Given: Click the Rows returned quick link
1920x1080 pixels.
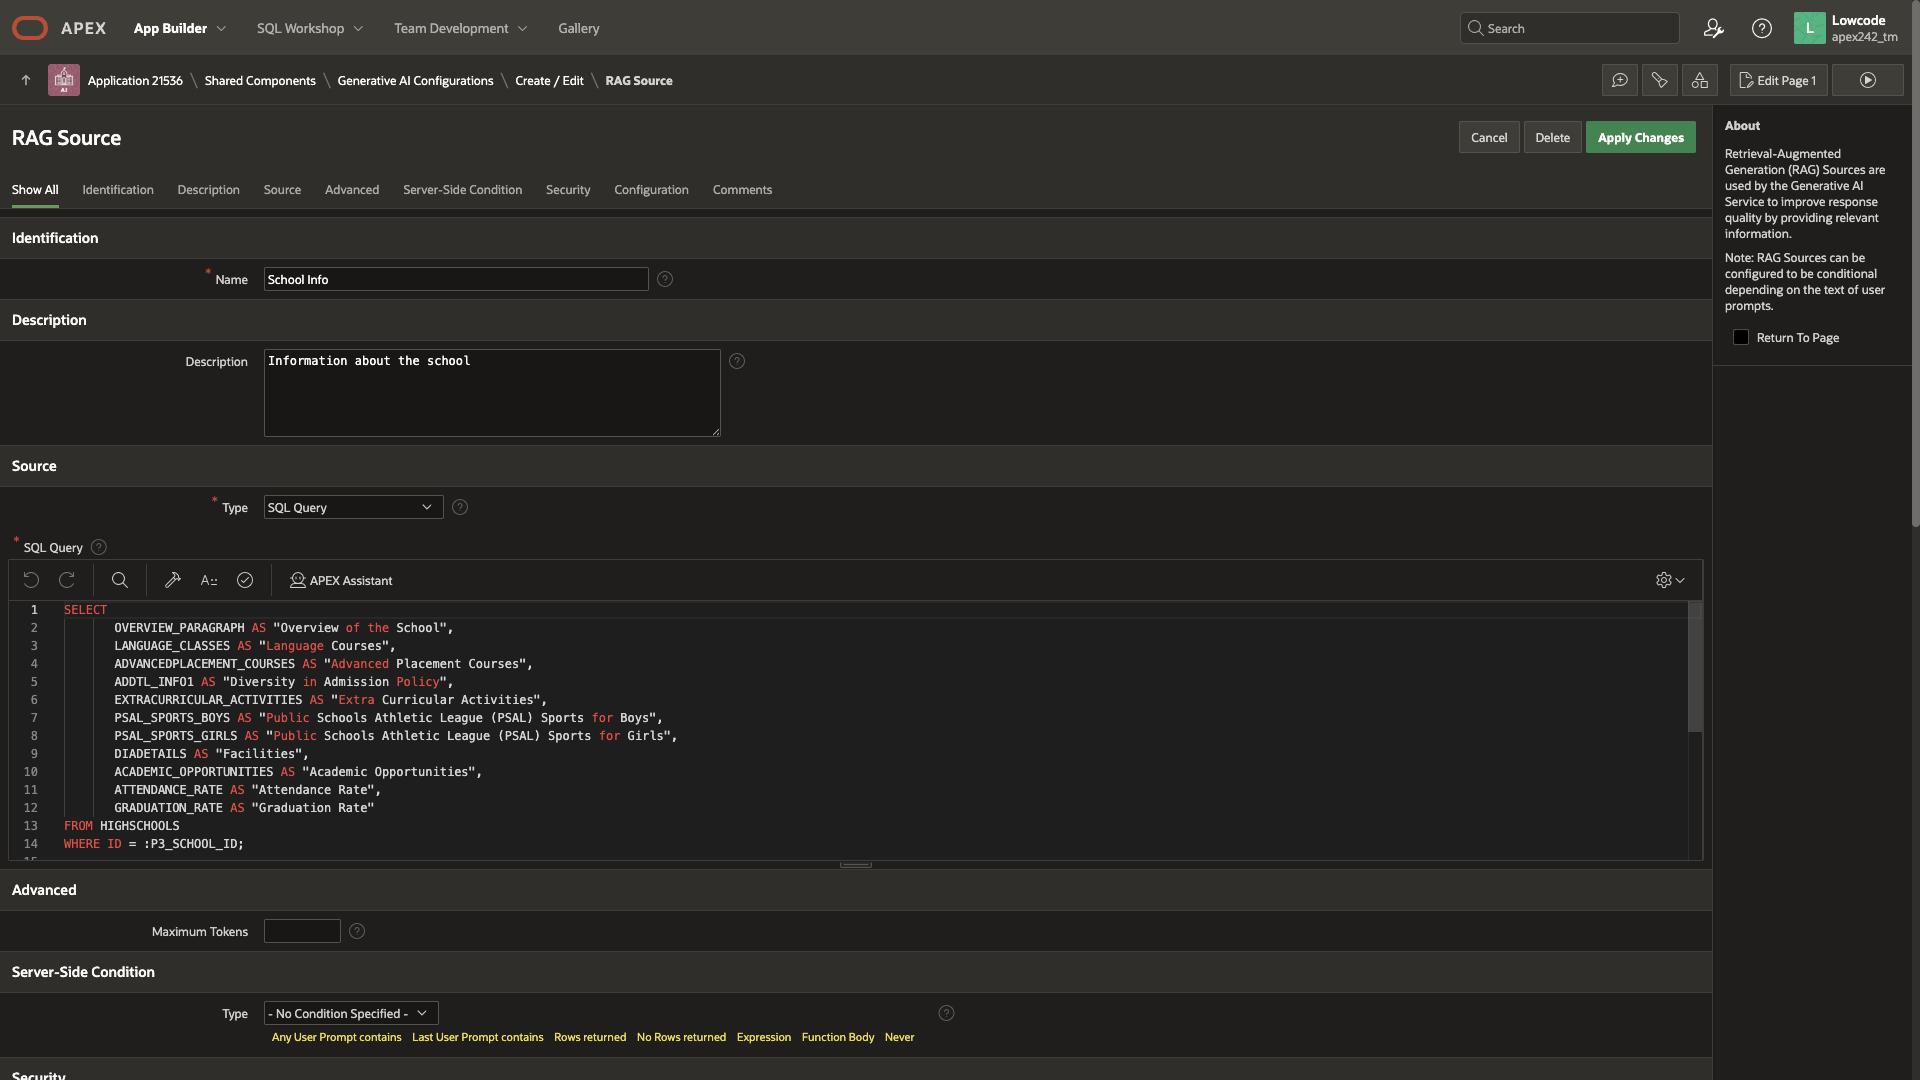Looking at the screenshot, I should click(x=590, y=1037).
